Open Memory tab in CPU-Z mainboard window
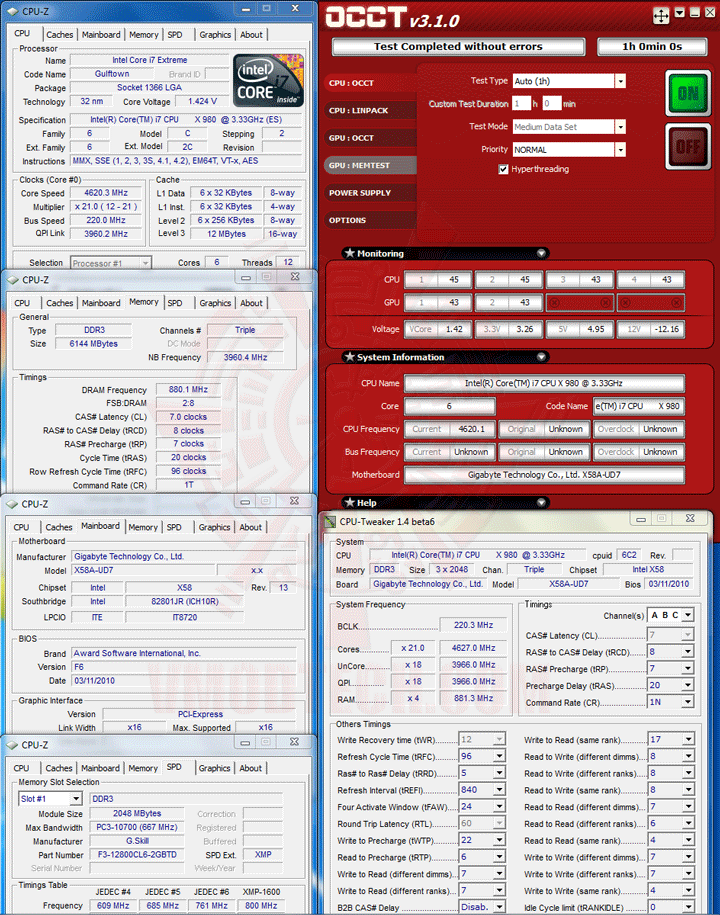 click(x=143, y=528)
